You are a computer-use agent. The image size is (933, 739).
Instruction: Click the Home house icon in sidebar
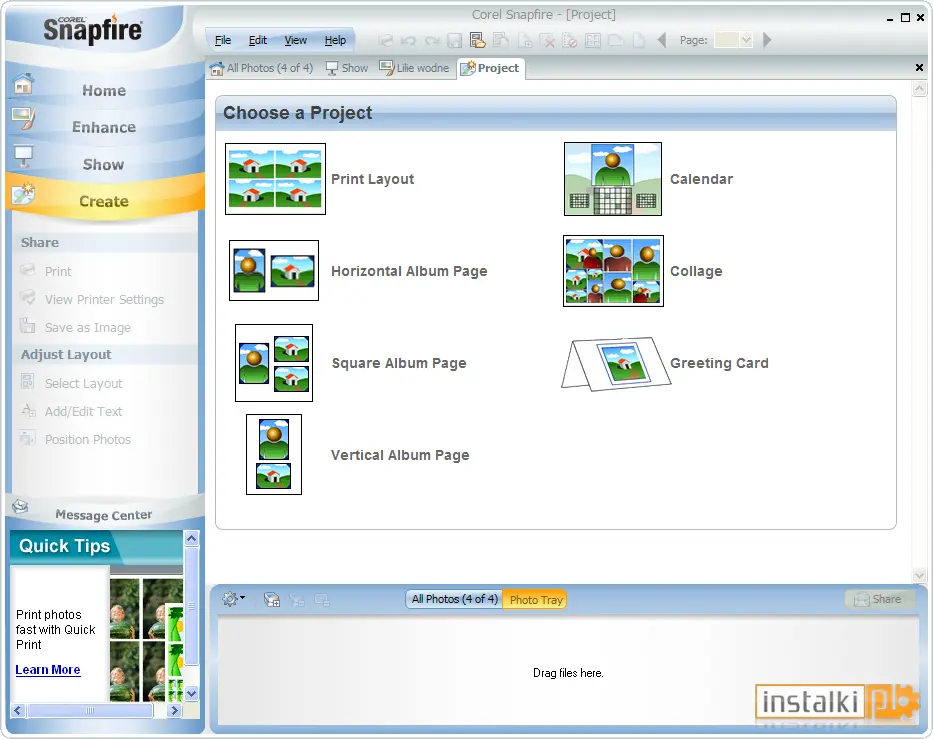(23, 84)
